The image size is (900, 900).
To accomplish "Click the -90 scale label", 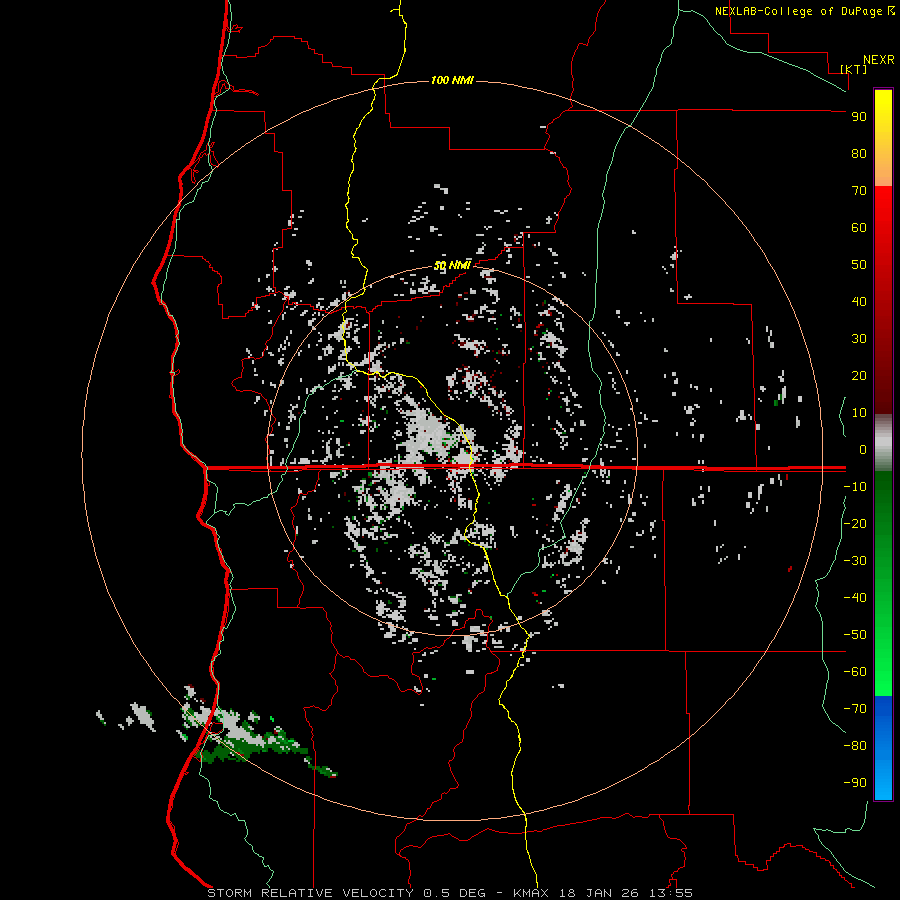I will tap(855, 782).
